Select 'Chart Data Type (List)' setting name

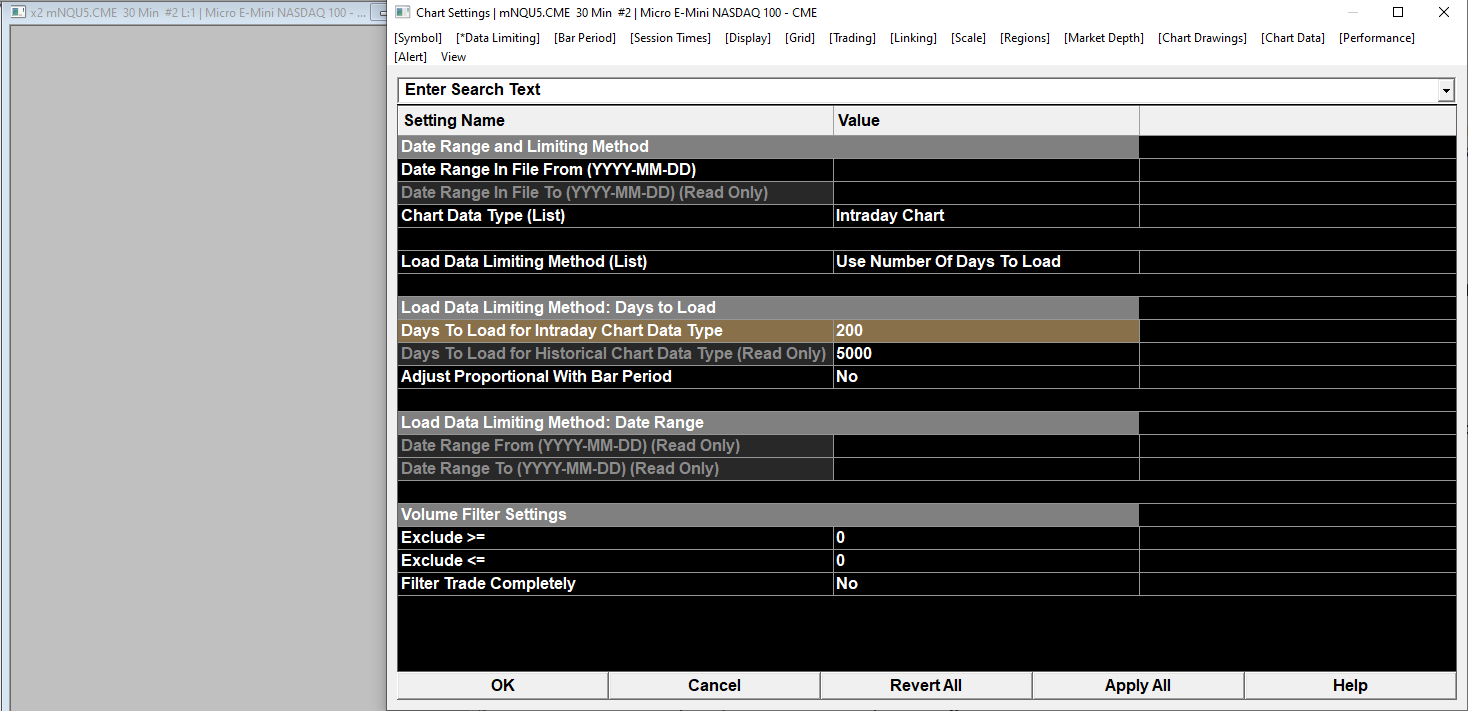(x=615, y=216)
